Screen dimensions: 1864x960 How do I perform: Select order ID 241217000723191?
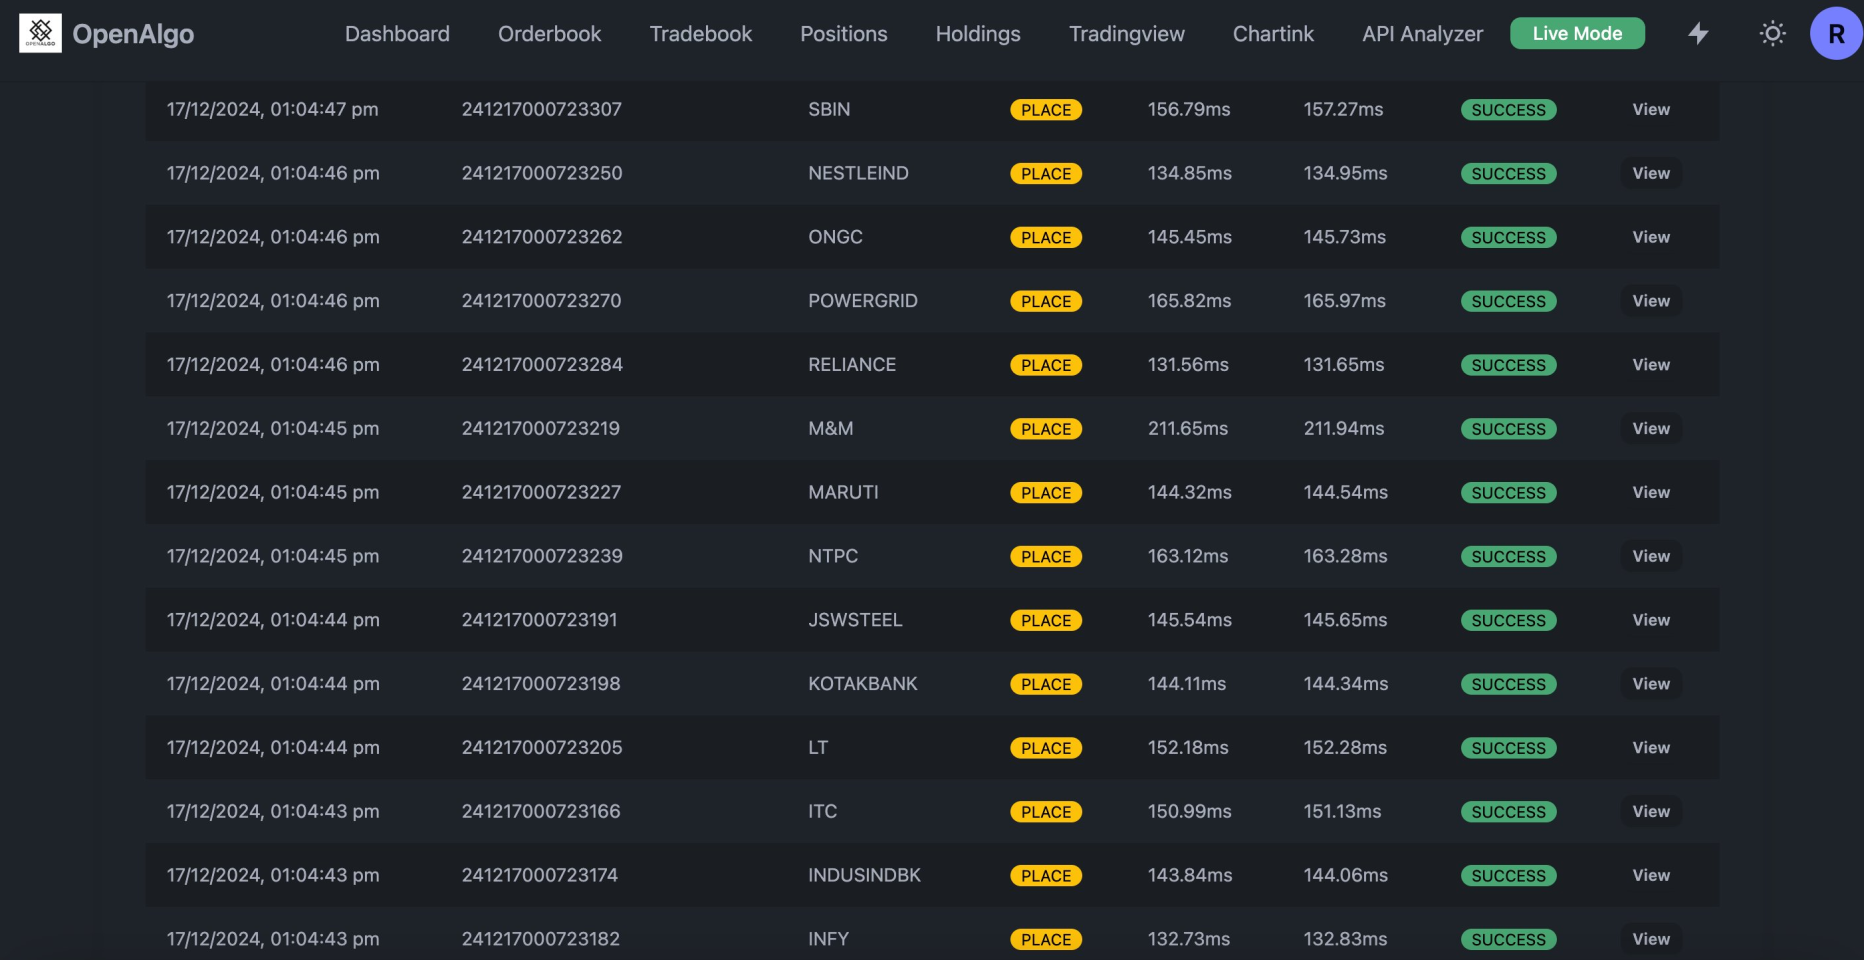click(539, 620)
